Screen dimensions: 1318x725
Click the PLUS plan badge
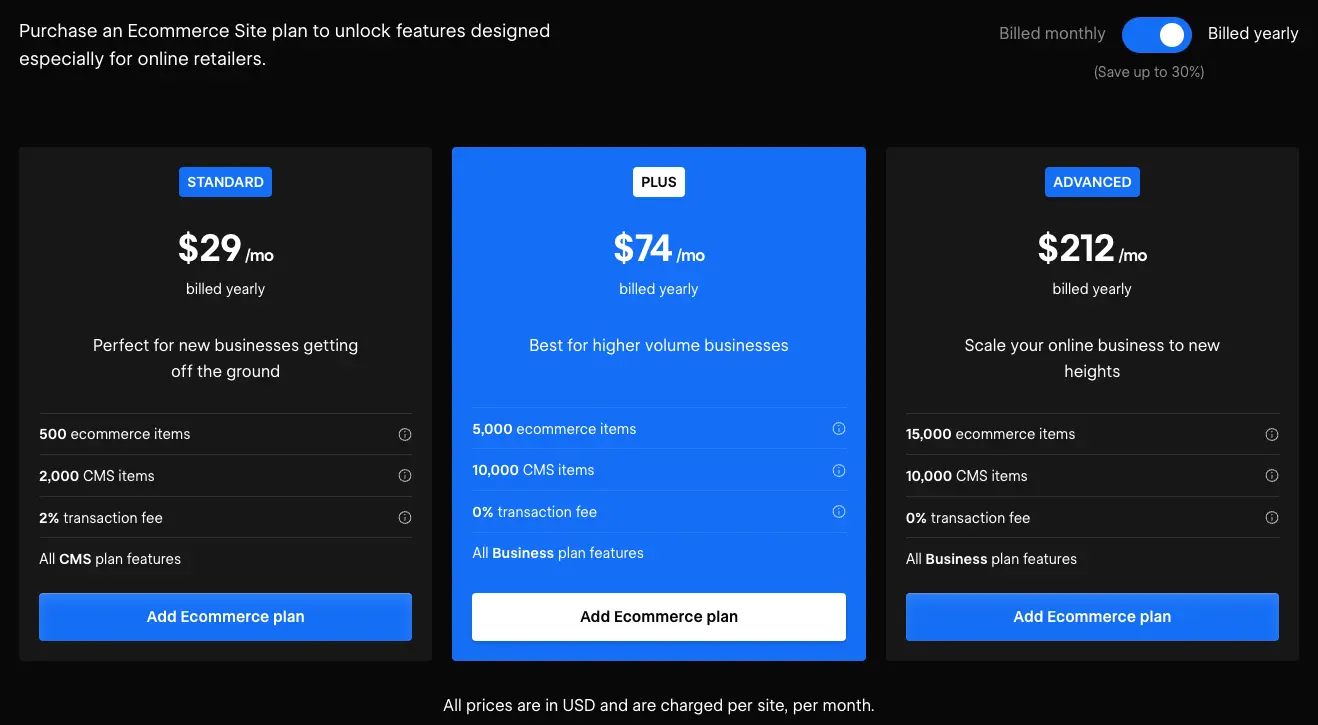point(659,182)
